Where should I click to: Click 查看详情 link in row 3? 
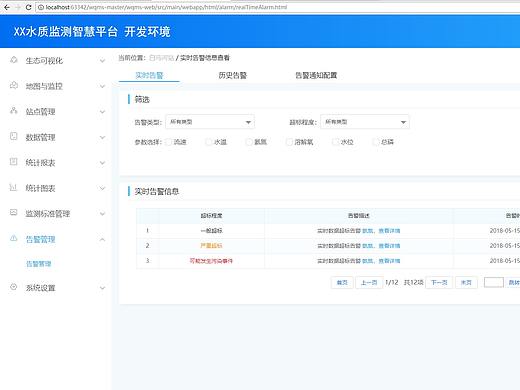[x=389, y=261]
